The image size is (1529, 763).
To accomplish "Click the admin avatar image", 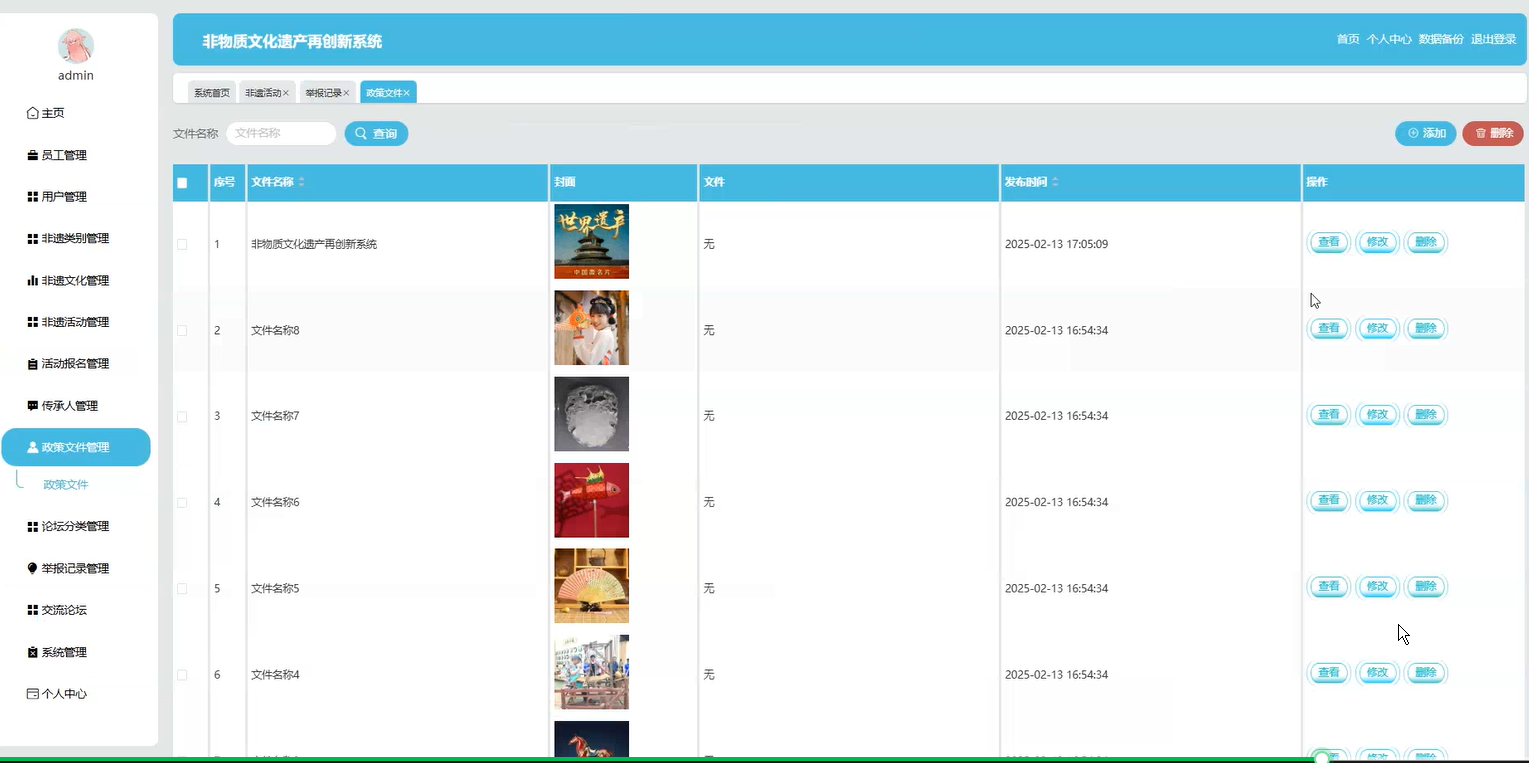I will coord(76,46).
